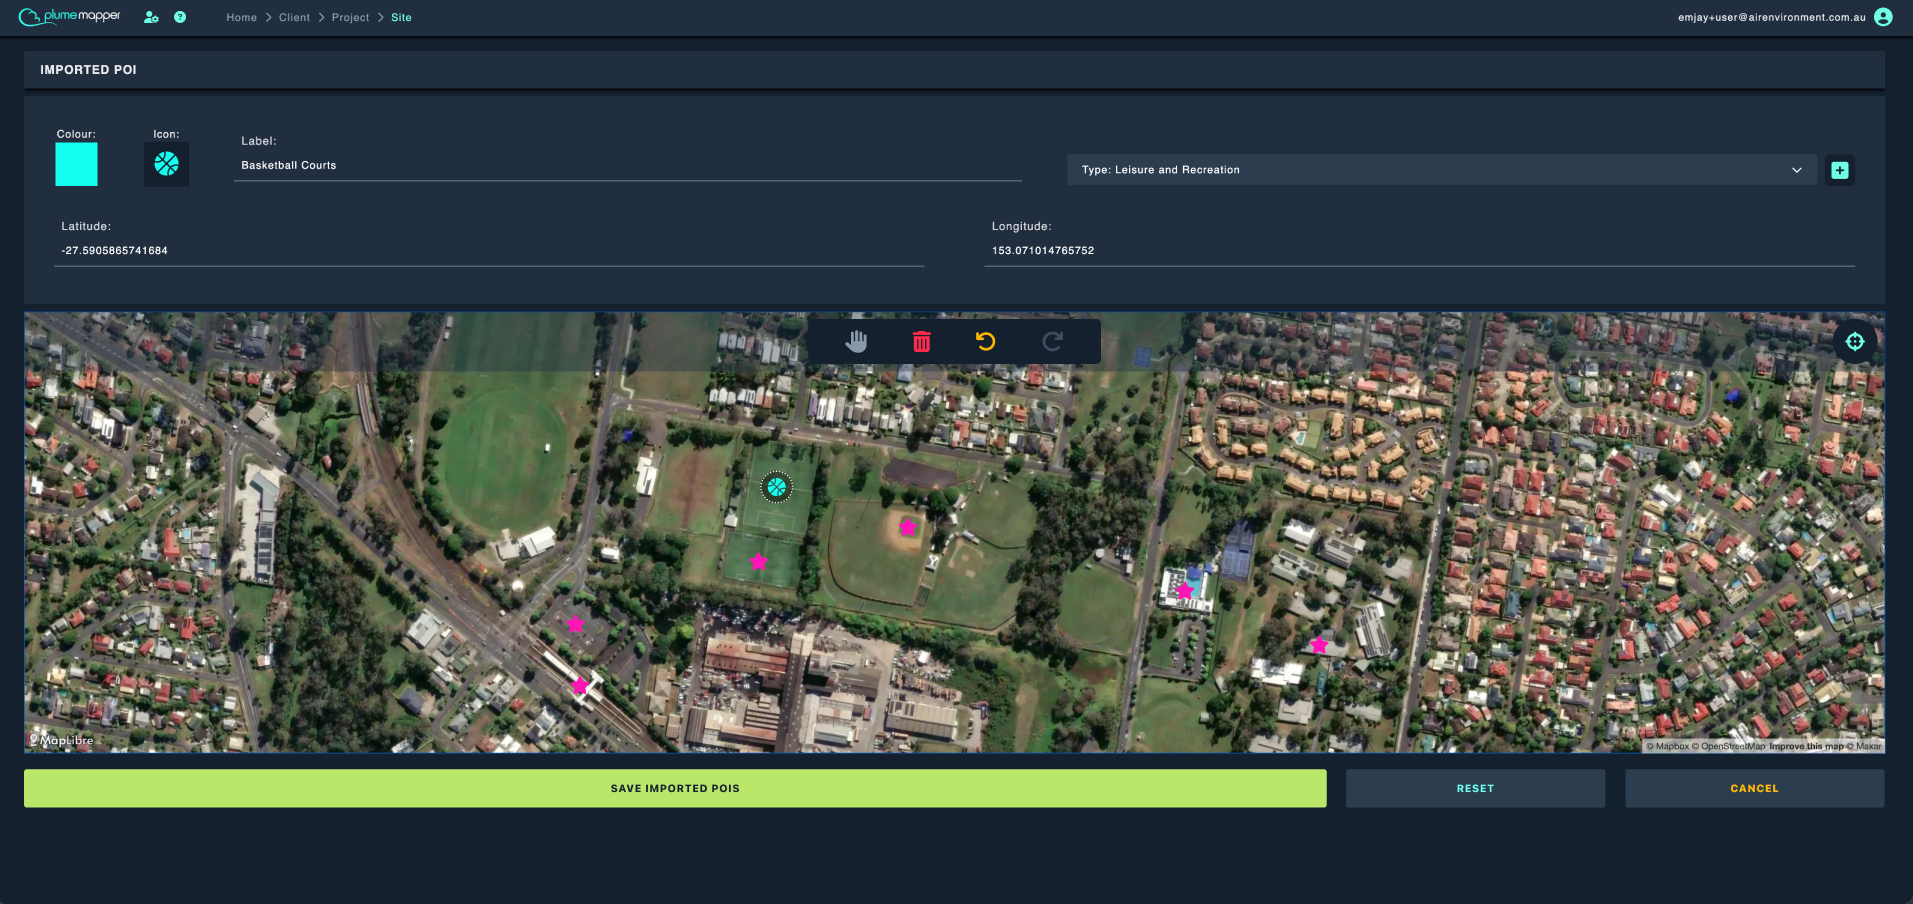Click the Reset button
This screenshot has height=904, width=1913.
coord(1475,788)
